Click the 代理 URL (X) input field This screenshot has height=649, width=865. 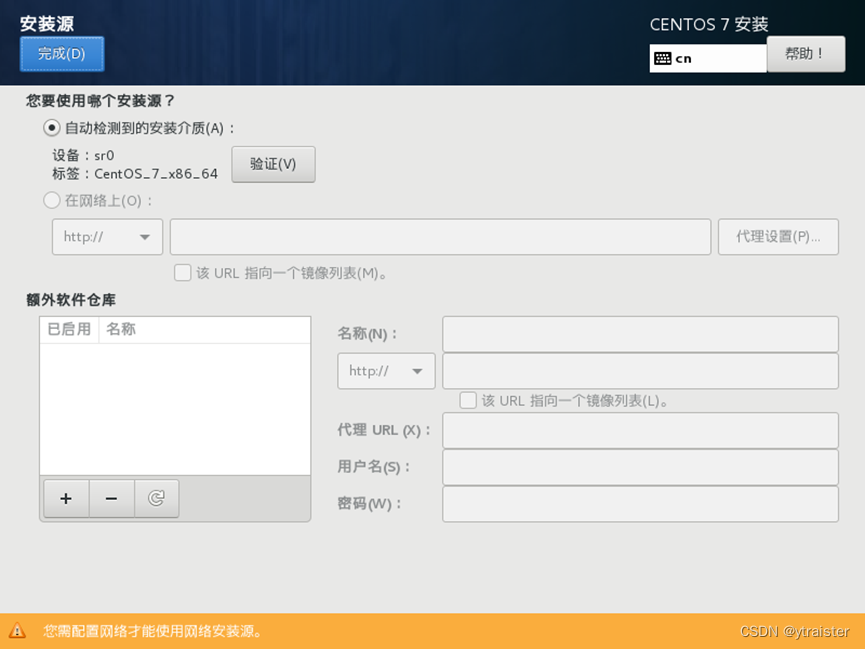coord(640,430)
